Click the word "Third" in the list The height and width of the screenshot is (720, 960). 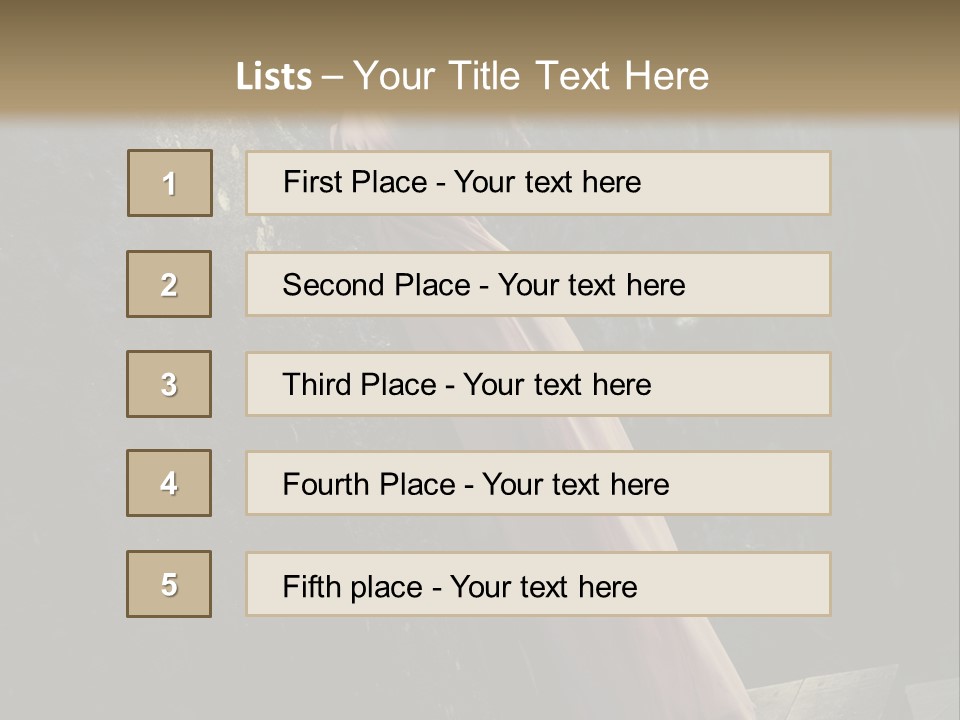point(317,385)
